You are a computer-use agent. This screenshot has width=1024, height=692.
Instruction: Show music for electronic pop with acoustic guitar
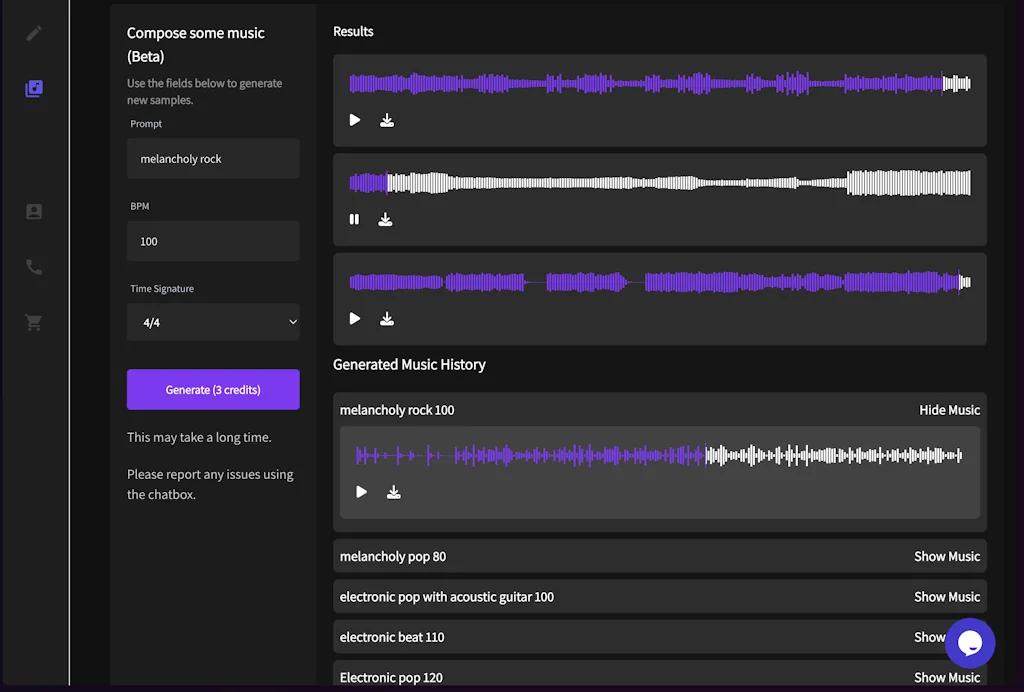click(946, 596)
